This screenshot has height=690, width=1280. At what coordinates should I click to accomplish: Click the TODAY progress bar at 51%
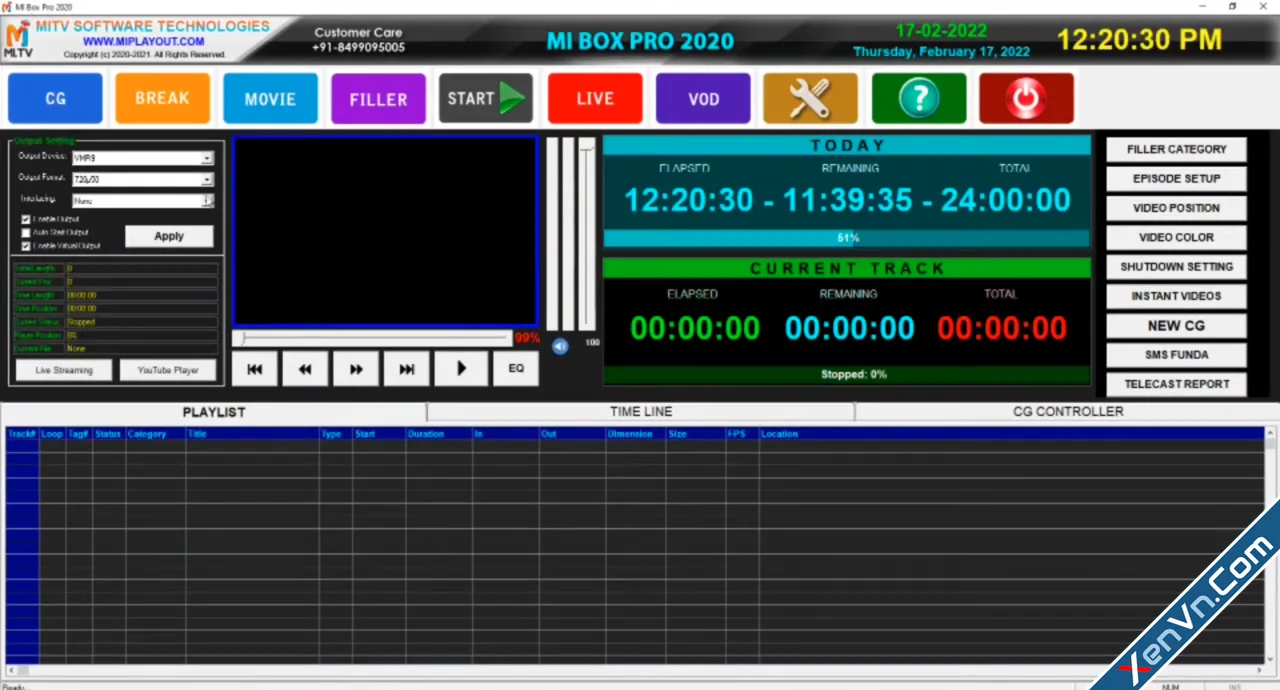pos(846,238)
